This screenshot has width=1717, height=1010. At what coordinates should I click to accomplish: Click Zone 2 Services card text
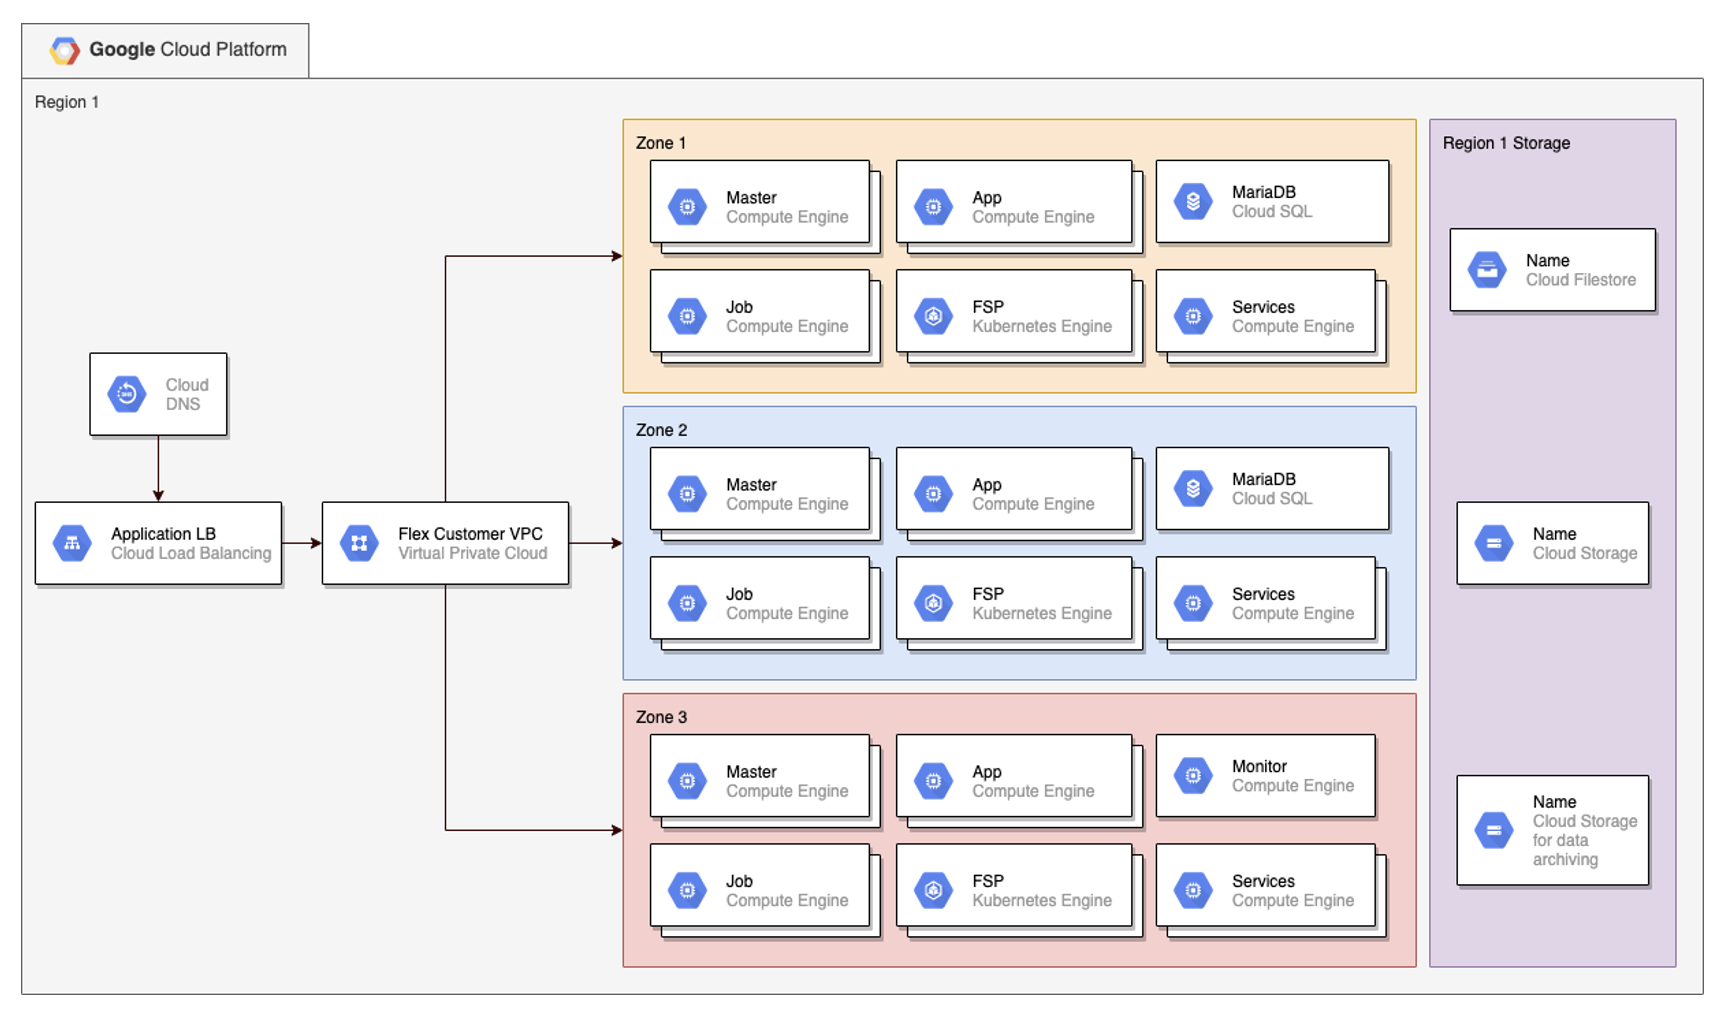click(1293, 603)
